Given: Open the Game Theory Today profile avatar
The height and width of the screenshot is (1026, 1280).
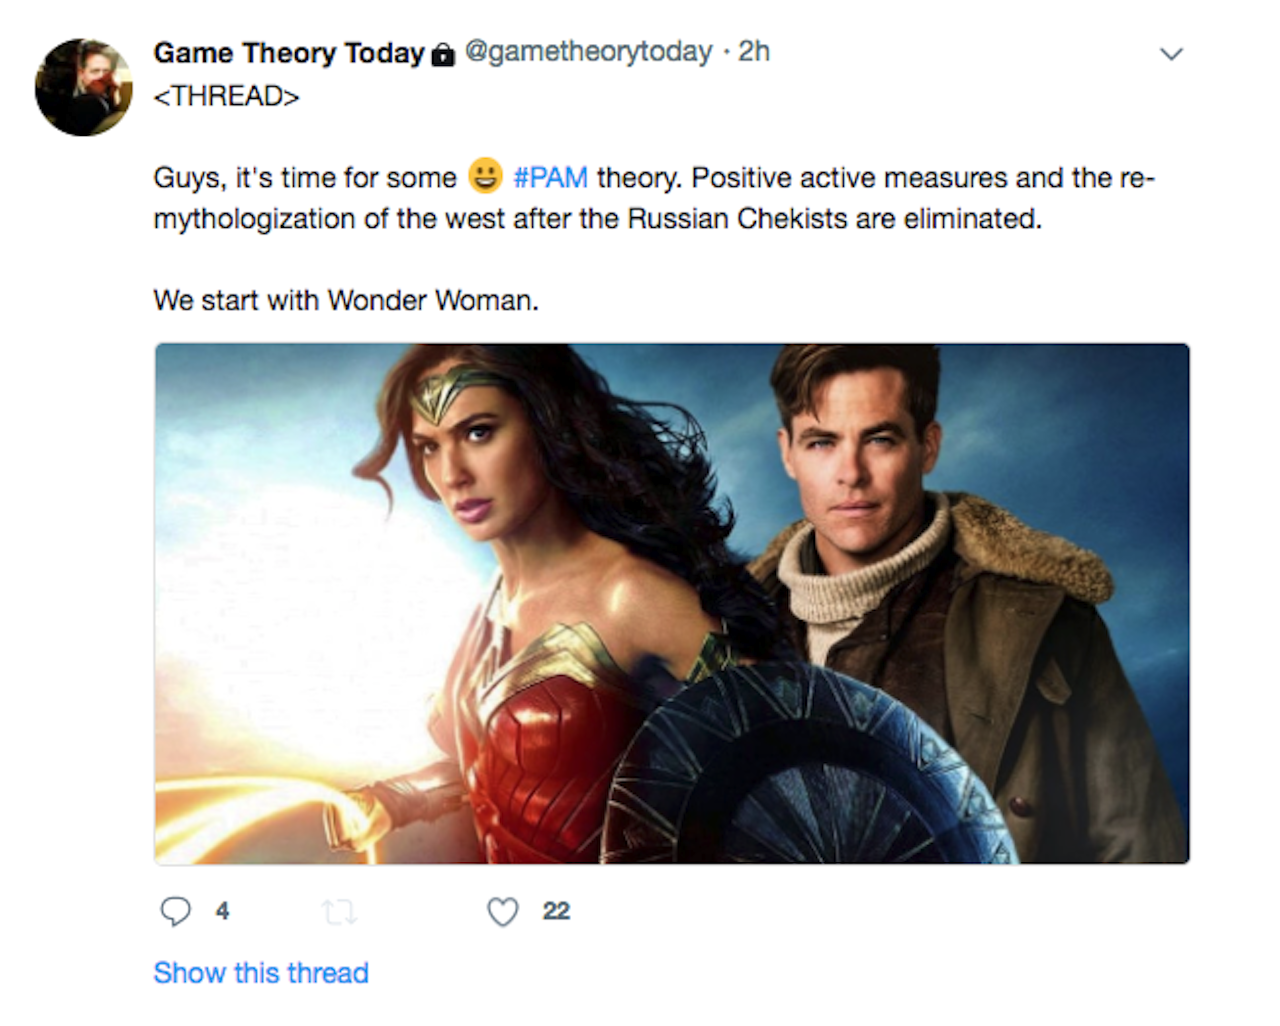Looking at the screenshot, I should pos(84,87).
